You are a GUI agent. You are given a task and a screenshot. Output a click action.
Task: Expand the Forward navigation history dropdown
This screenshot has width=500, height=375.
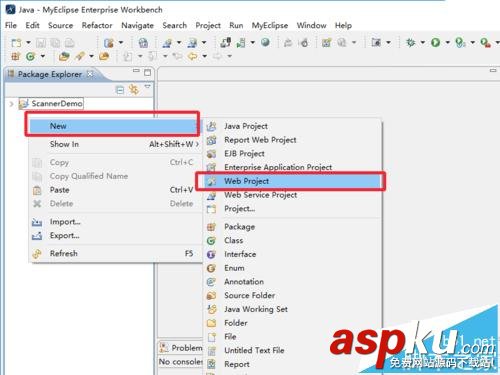point(229,56)
